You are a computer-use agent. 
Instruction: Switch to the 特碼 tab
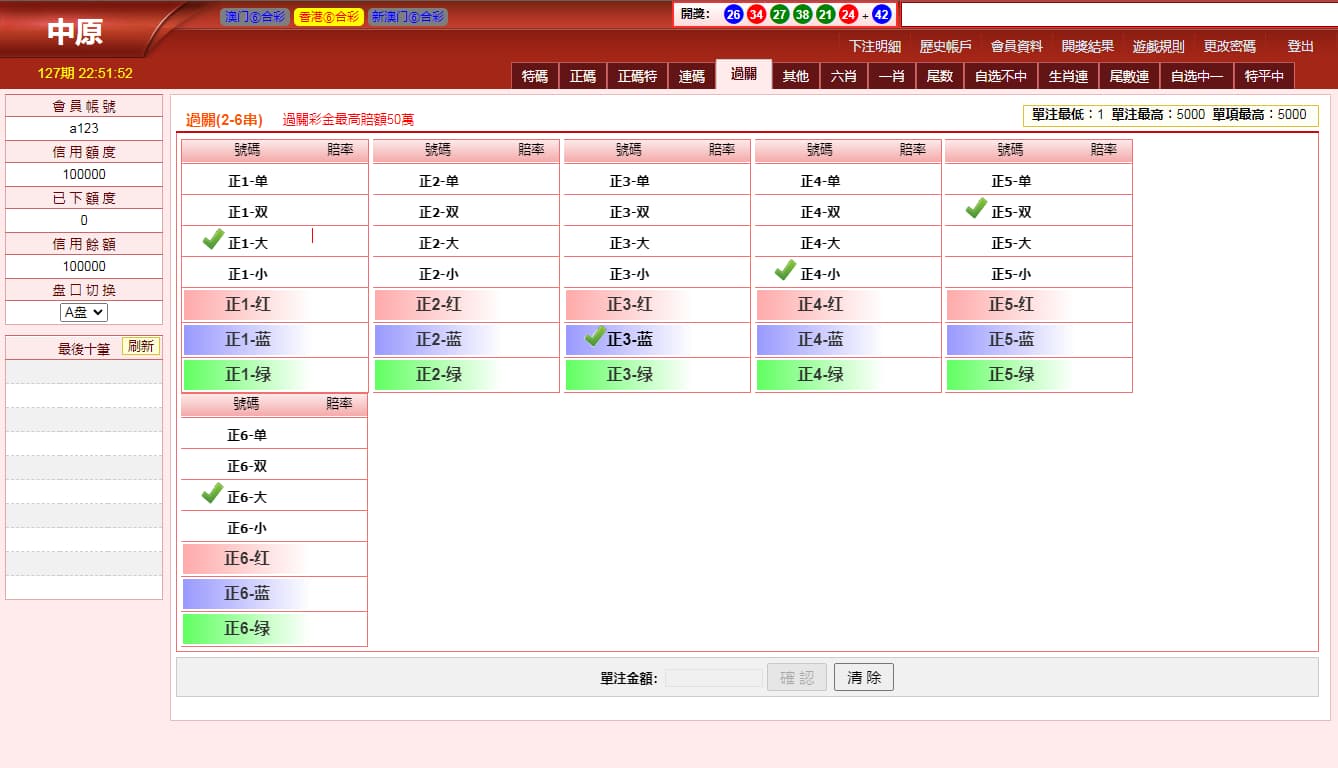535,76
